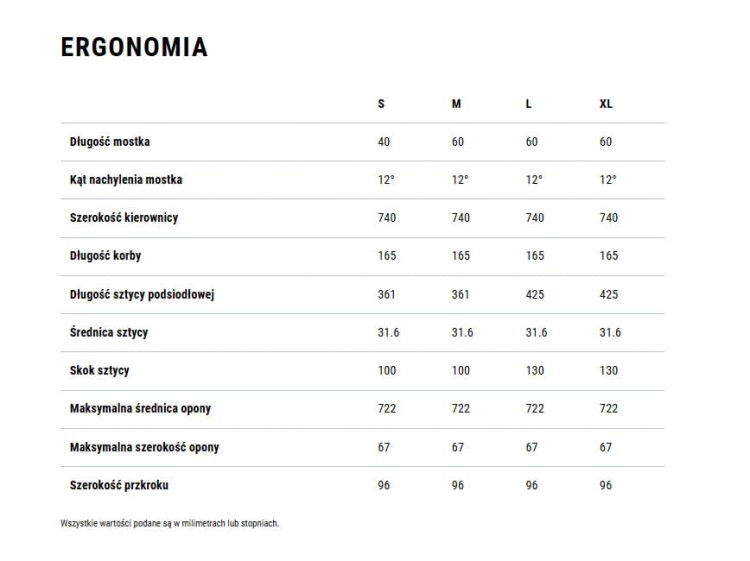Select the S size column header
The height and width of the screenshot is (561, 750).
pyautogui.click(x=381, y=104)
